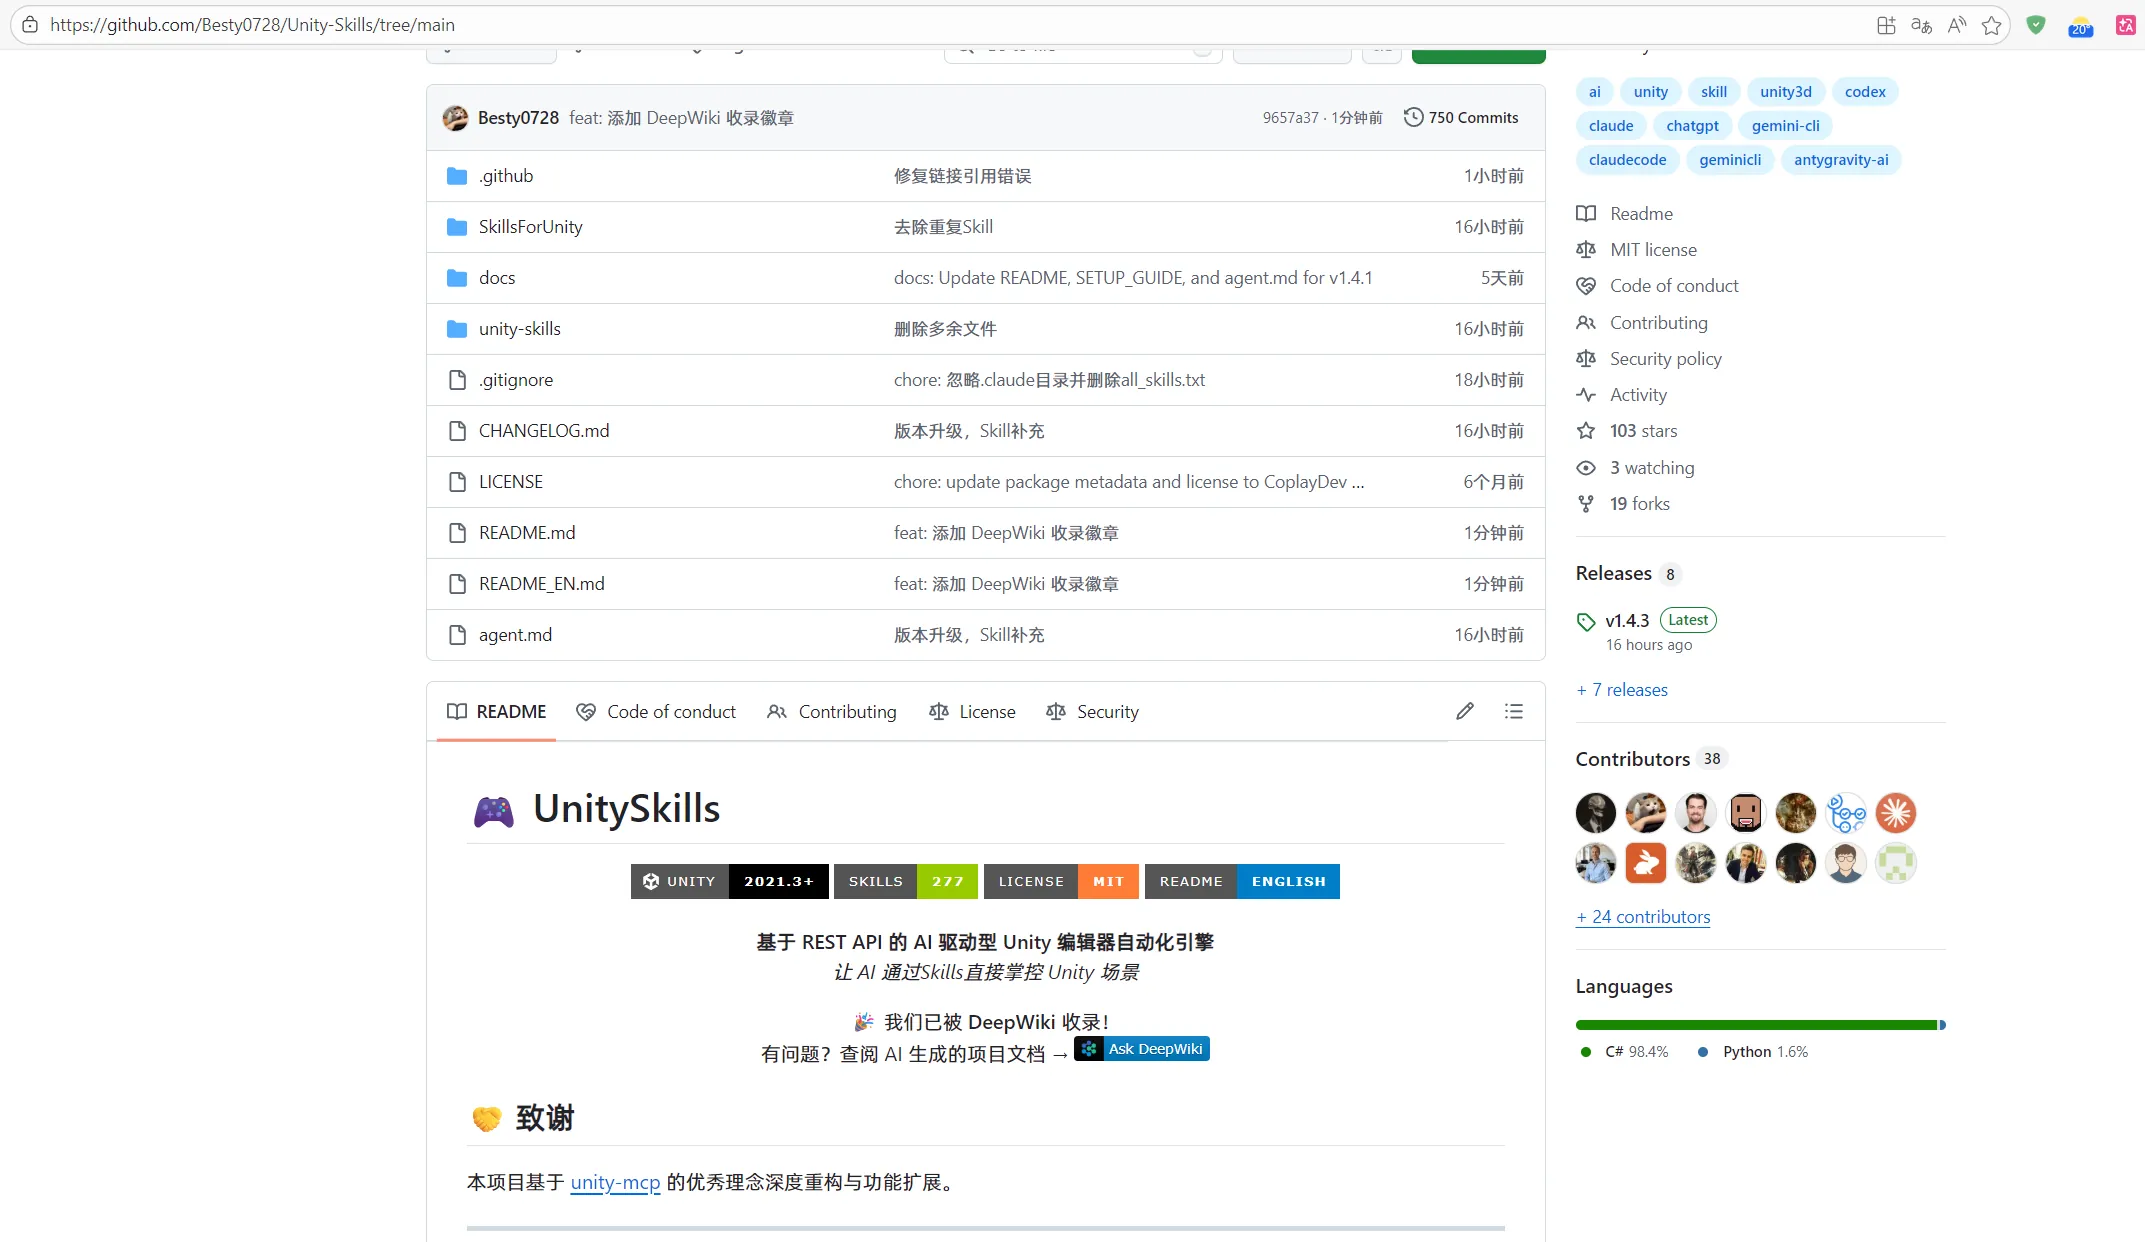Click the Ask DeepWiki badge

pyautogui.click(x=1141, y=1048)
